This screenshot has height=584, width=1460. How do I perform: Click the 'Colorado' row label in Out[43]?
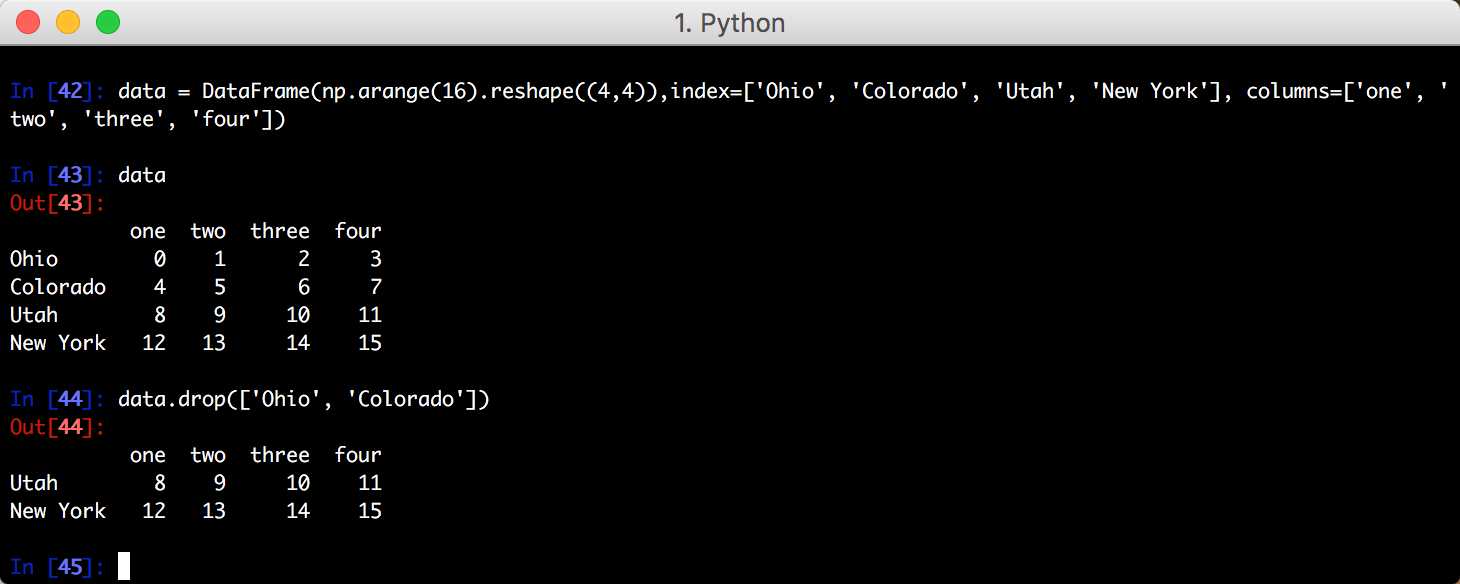58,287
